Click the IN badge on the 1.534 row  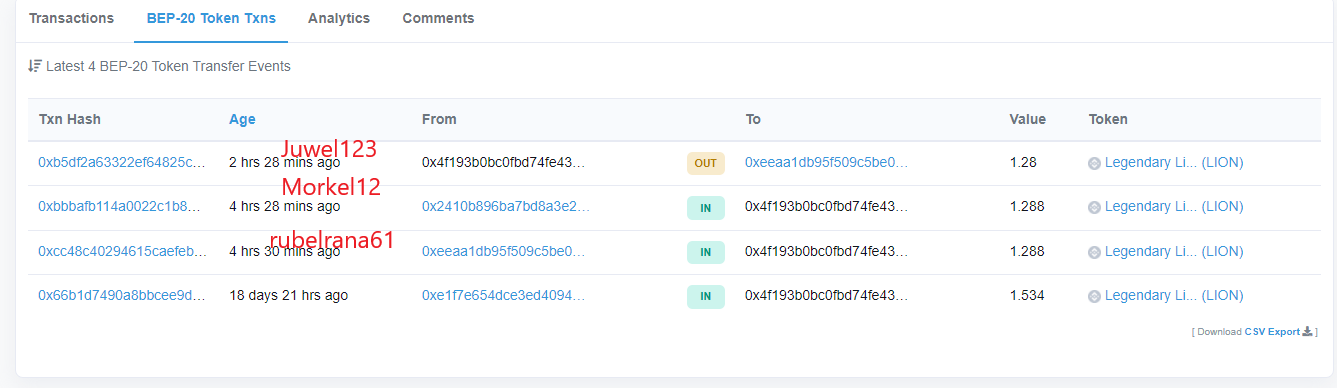(x=705, y=296)
